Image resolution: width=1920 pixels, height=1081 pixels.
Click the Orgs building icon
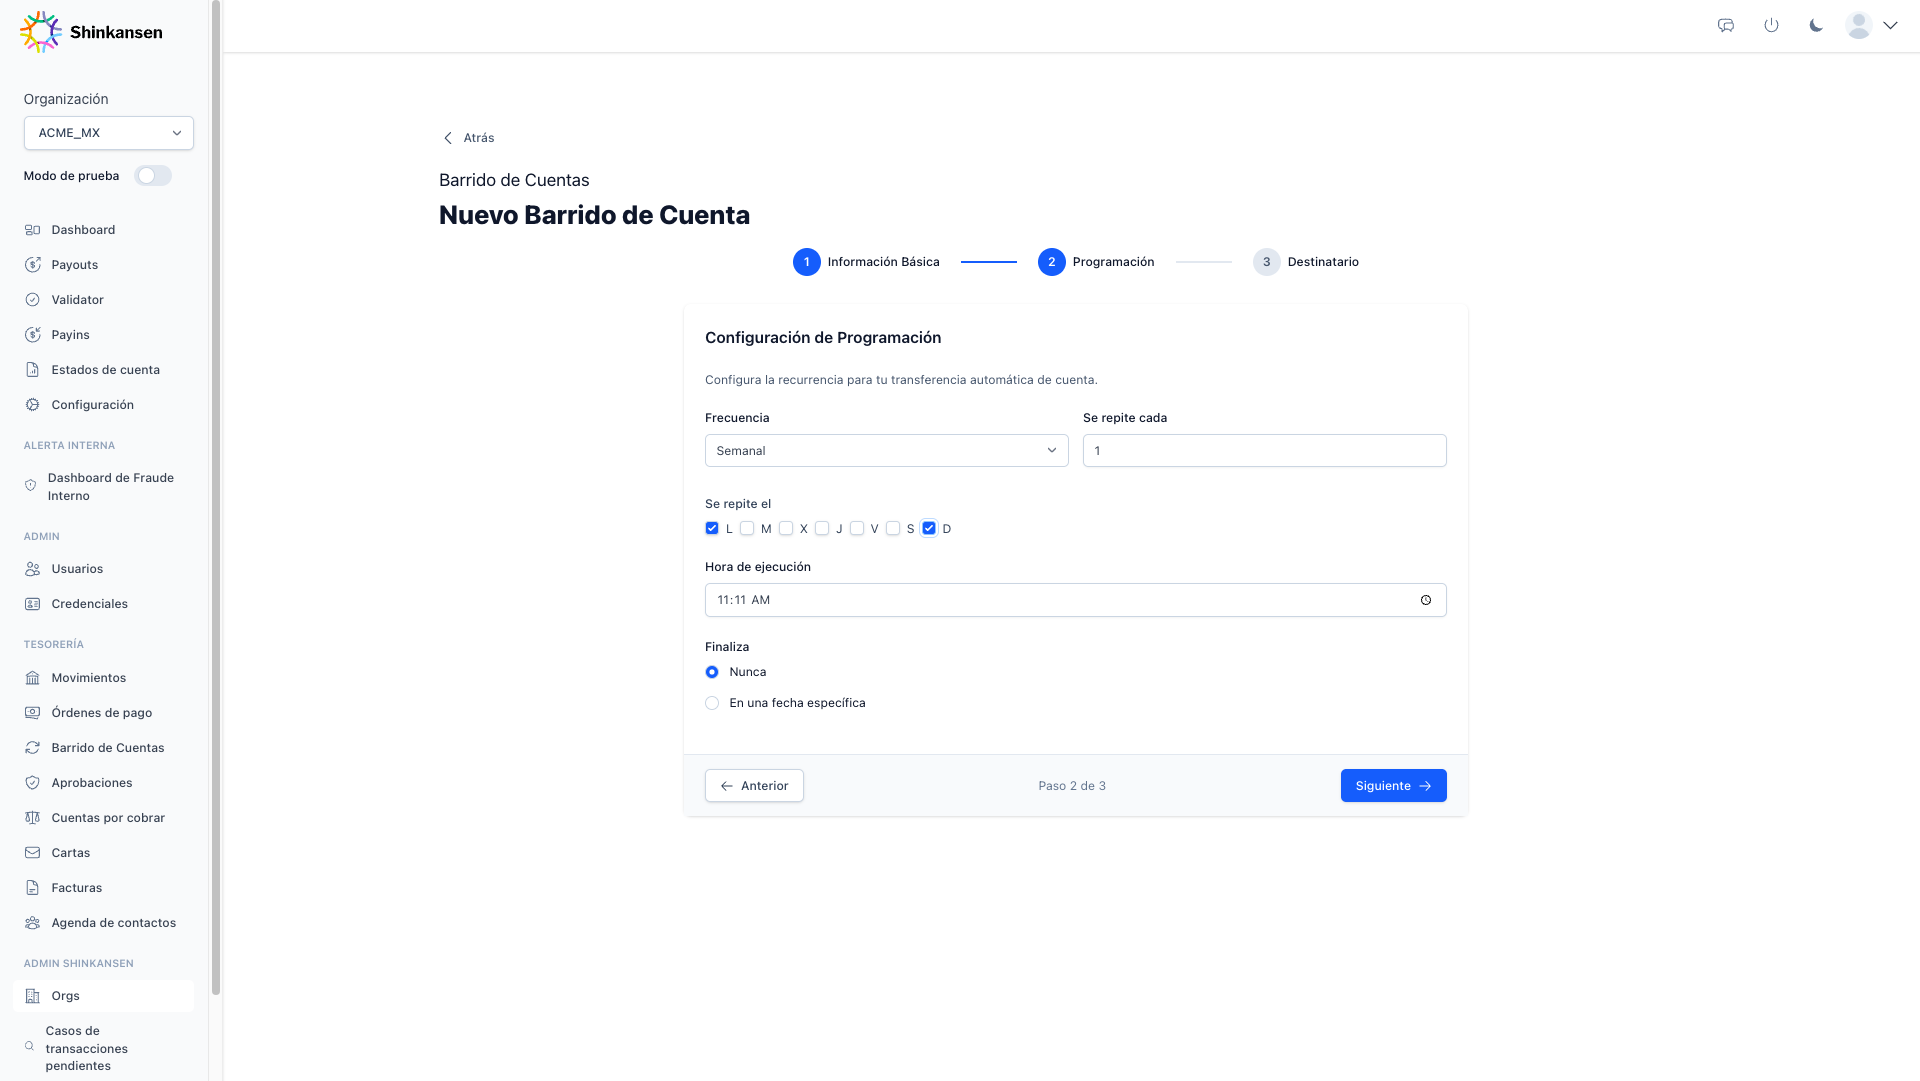coord(32,996)
